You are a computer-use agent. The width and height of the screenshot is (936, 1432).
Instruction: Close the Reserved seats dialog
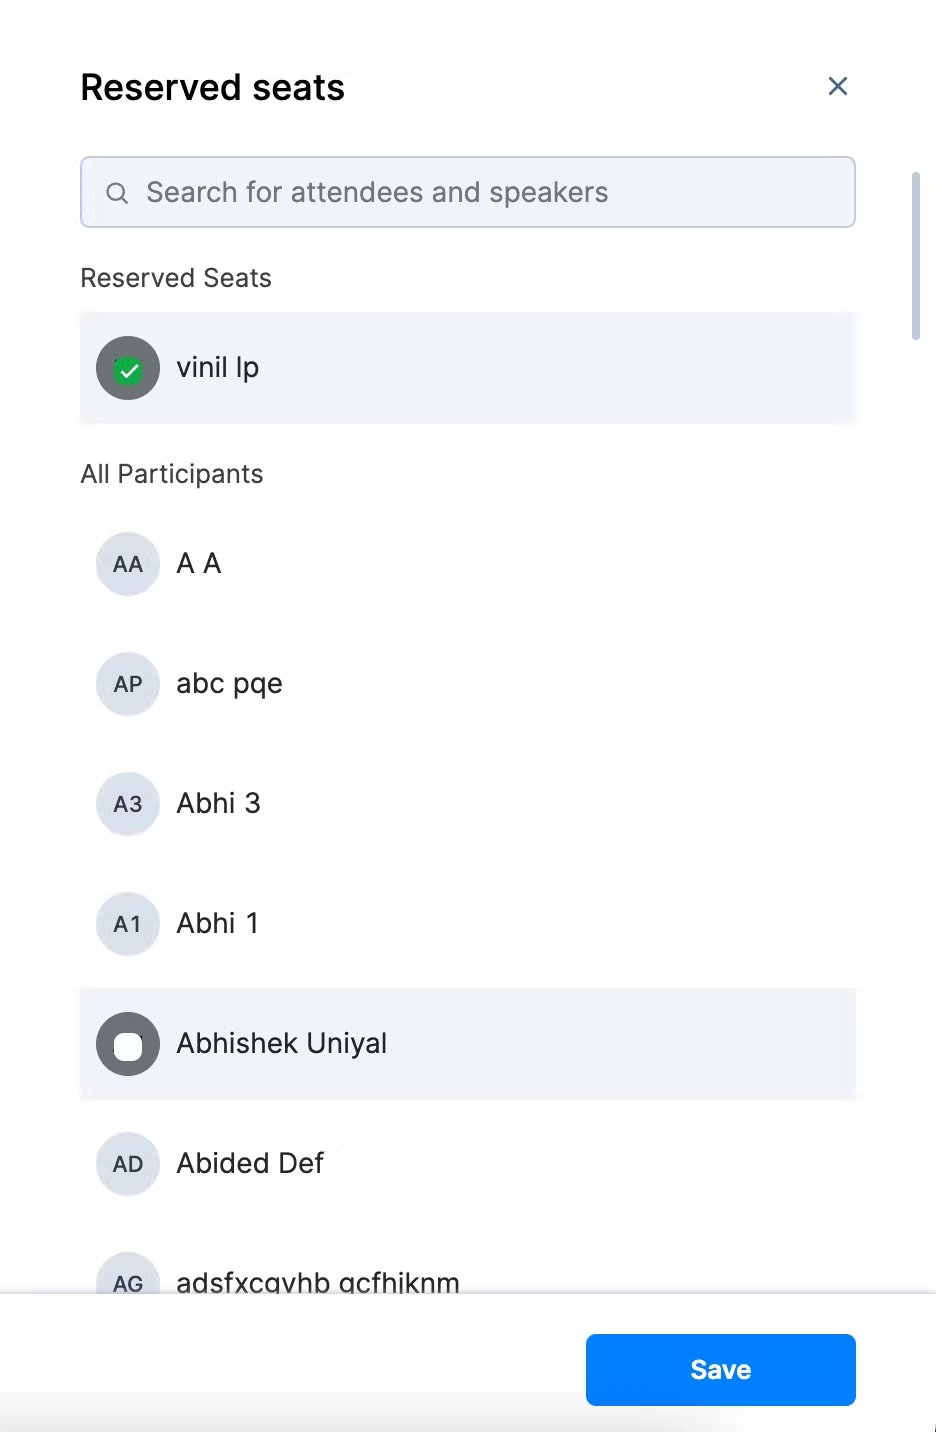838,87
